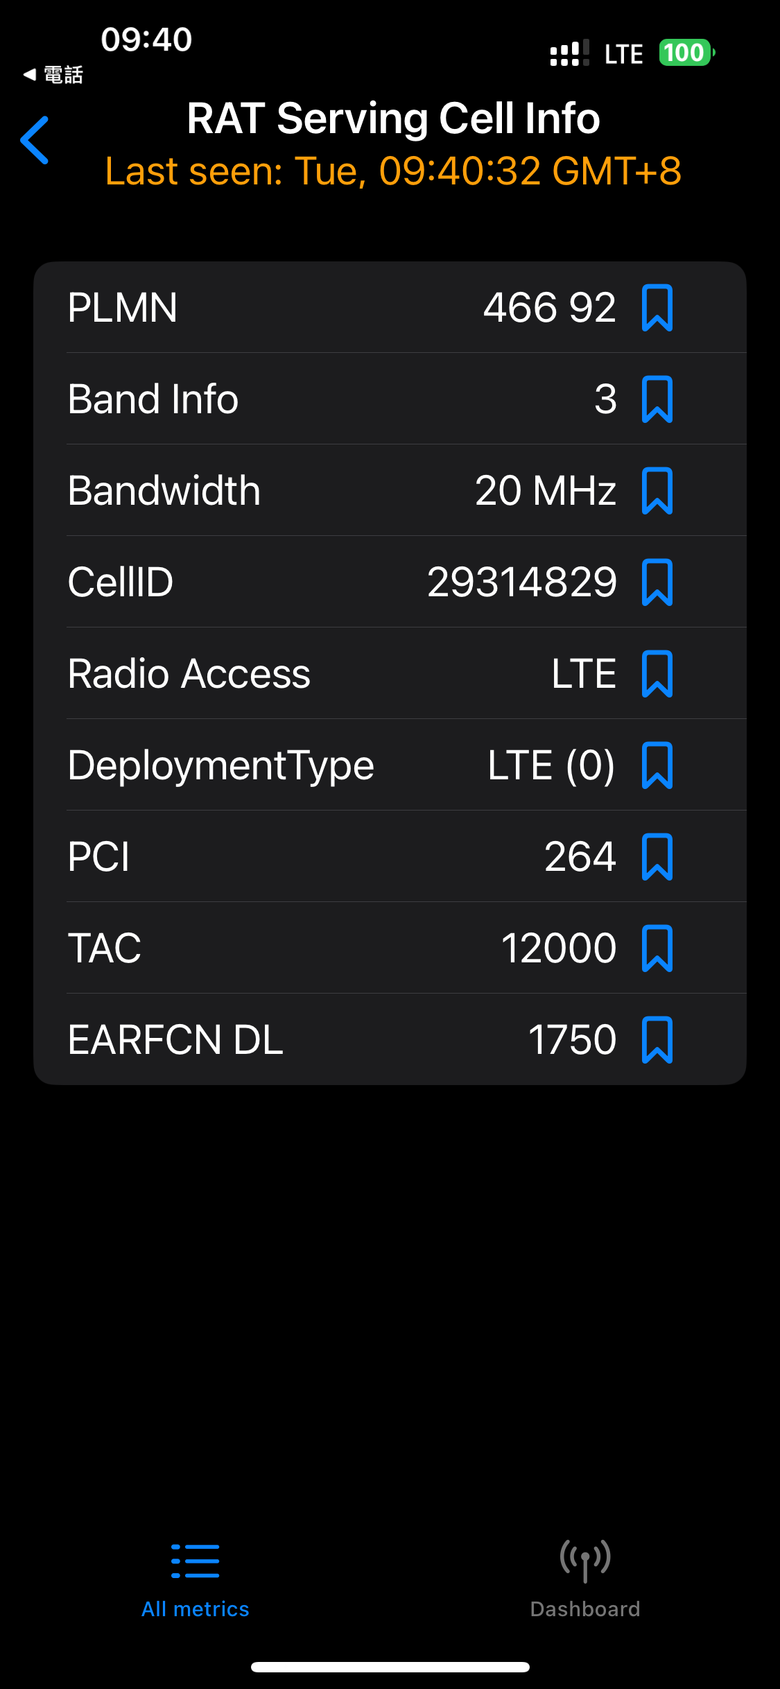Tap the Last seen timestamp

coord(393,171)
